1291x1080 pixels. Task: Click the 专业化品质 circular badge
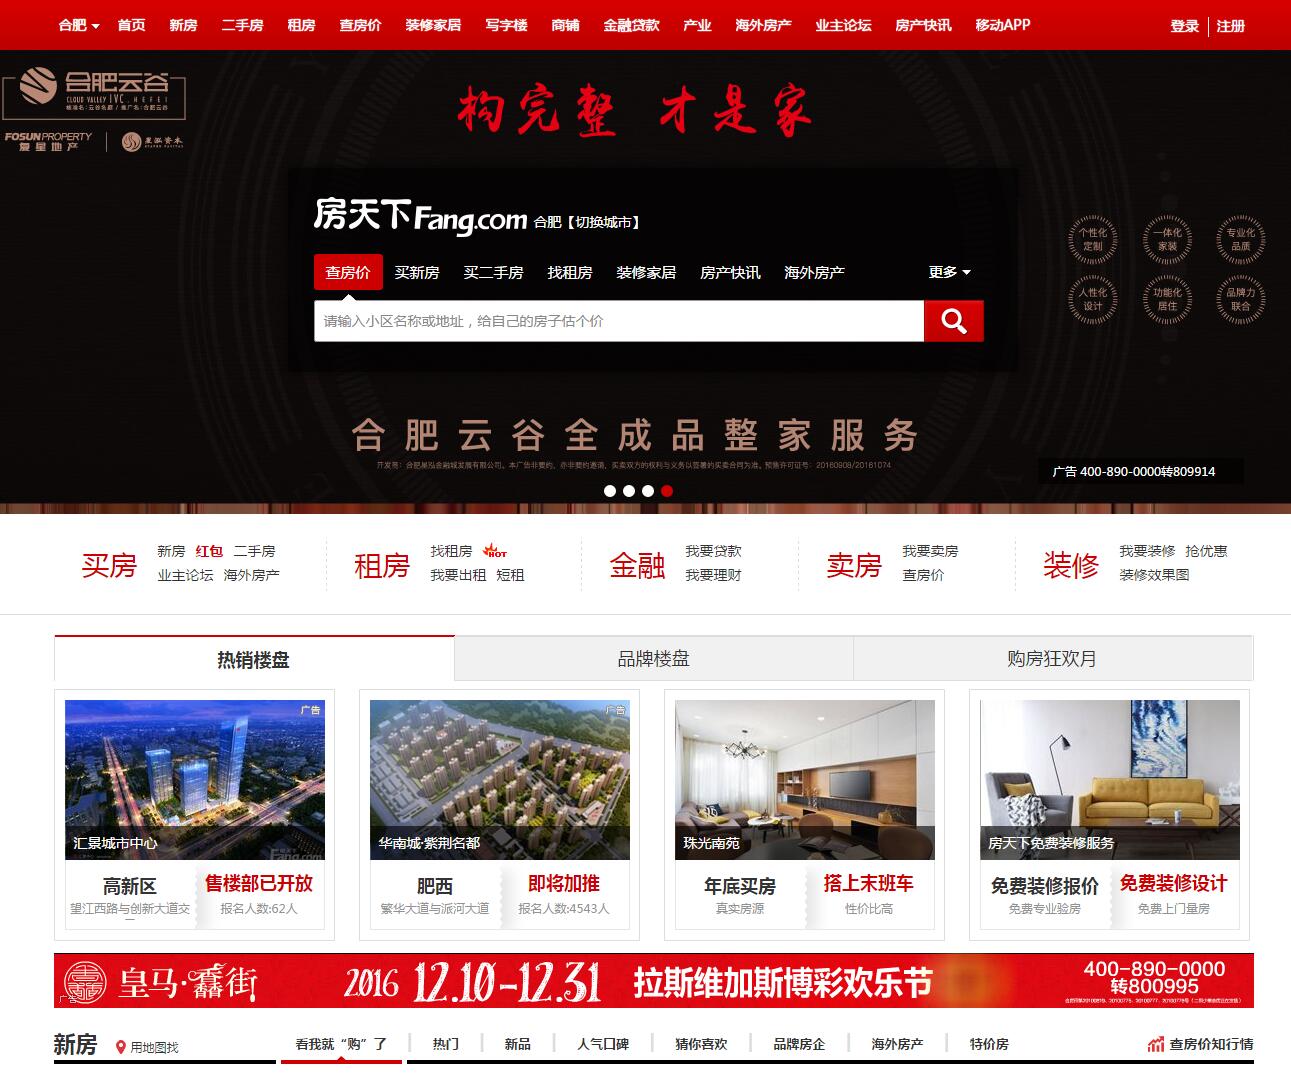pos(1240,240)
